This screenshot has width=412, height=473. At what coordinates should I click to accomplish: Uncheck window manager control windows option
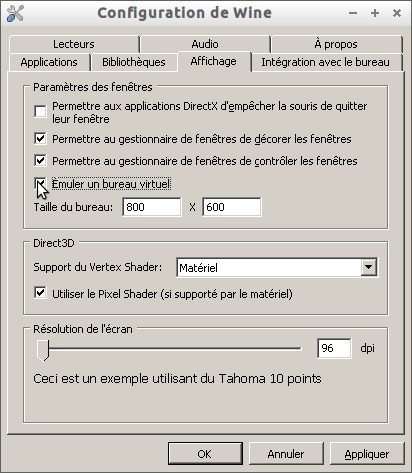(x=40, y=160)
